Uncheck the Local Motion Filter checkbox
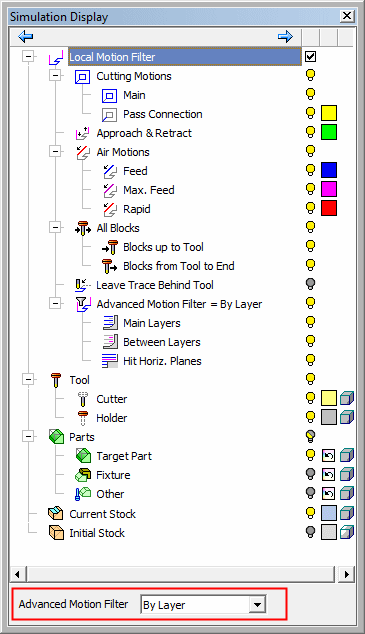Image resolution: width=365 pixels, height=634 pixels. coord(310,57)
